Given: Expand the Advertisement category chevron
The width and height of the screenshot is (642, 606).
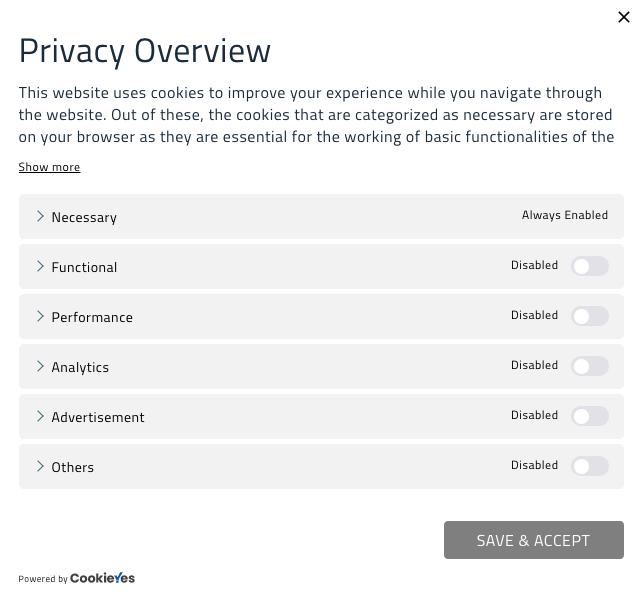Looking at the screenshot, I should (x=40, y=416).
